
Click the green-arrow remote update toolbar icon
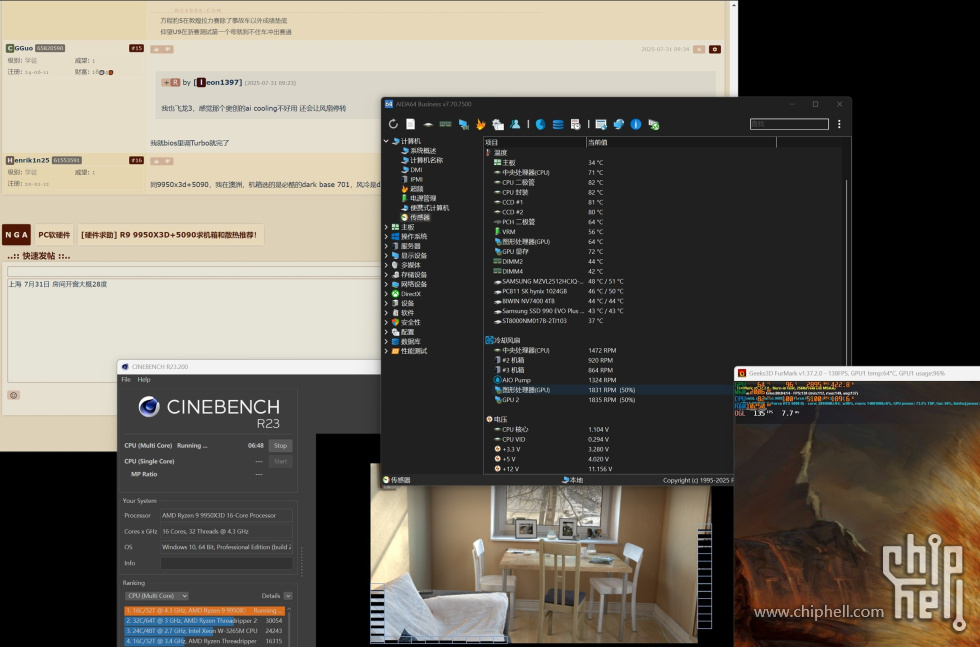click(654, 124)
